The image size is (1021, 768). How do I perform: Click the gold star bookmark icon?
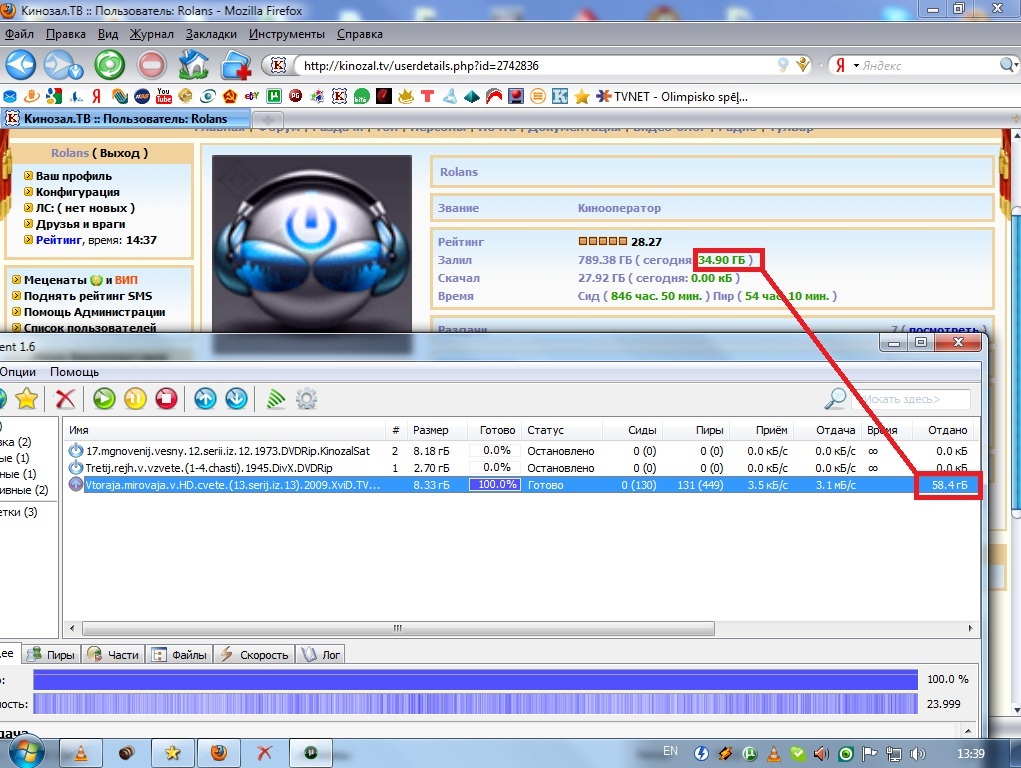581,96
